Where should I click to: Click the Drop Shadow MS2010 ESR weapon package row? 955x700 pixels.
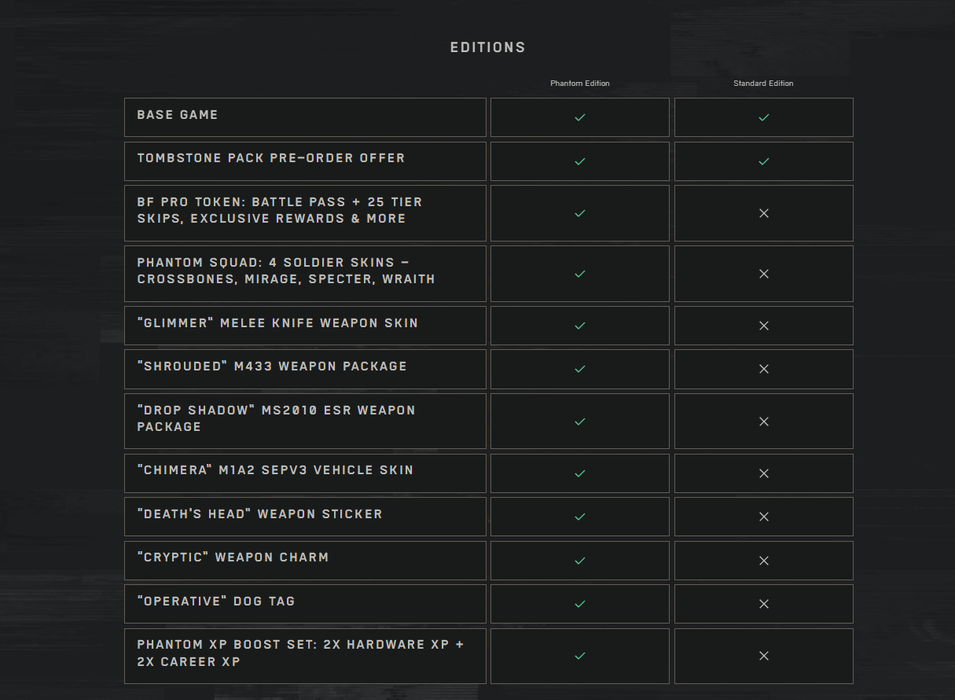coord(305,421)
